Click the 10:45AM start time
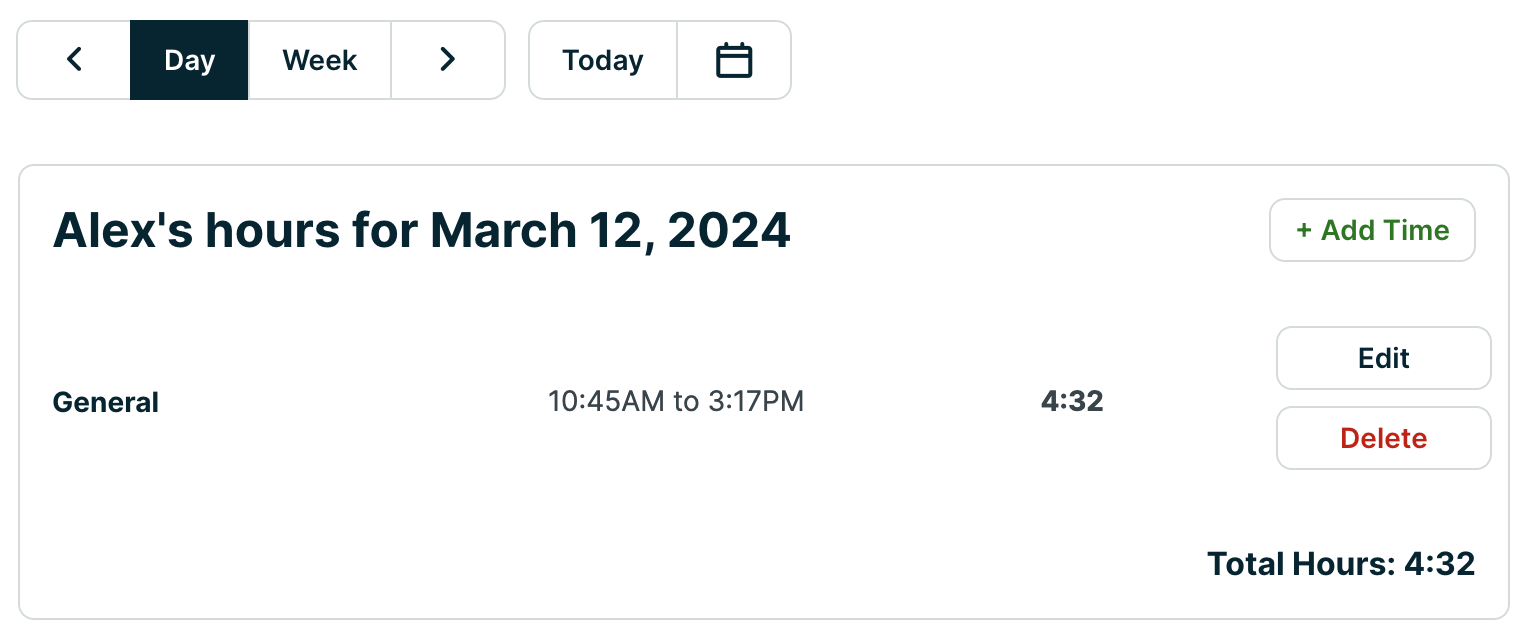Screen dimensions: 1522x632 606,402
